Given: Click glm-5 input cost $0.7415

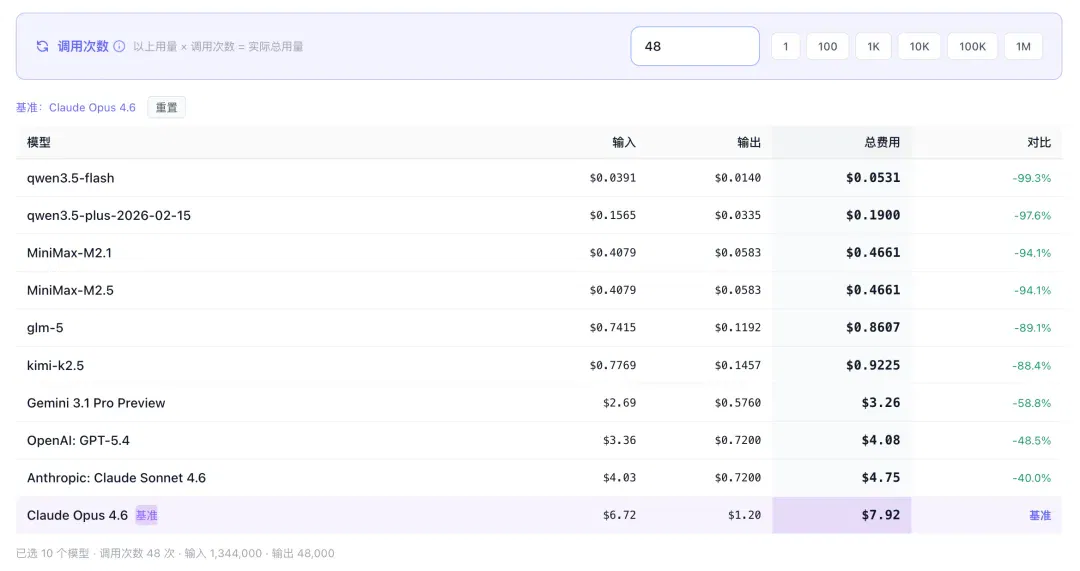Looking at the screenshot, I should pos(612,328).
